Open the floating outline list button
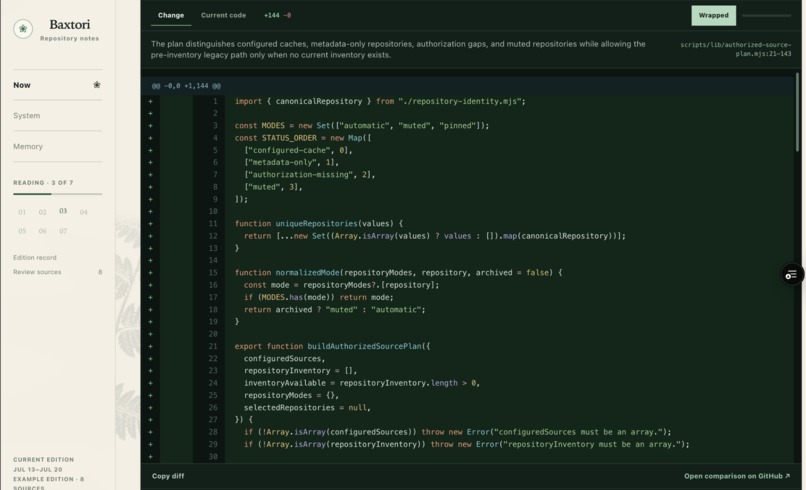The width and height of the screenshot is (806, 490). [792, 275]
